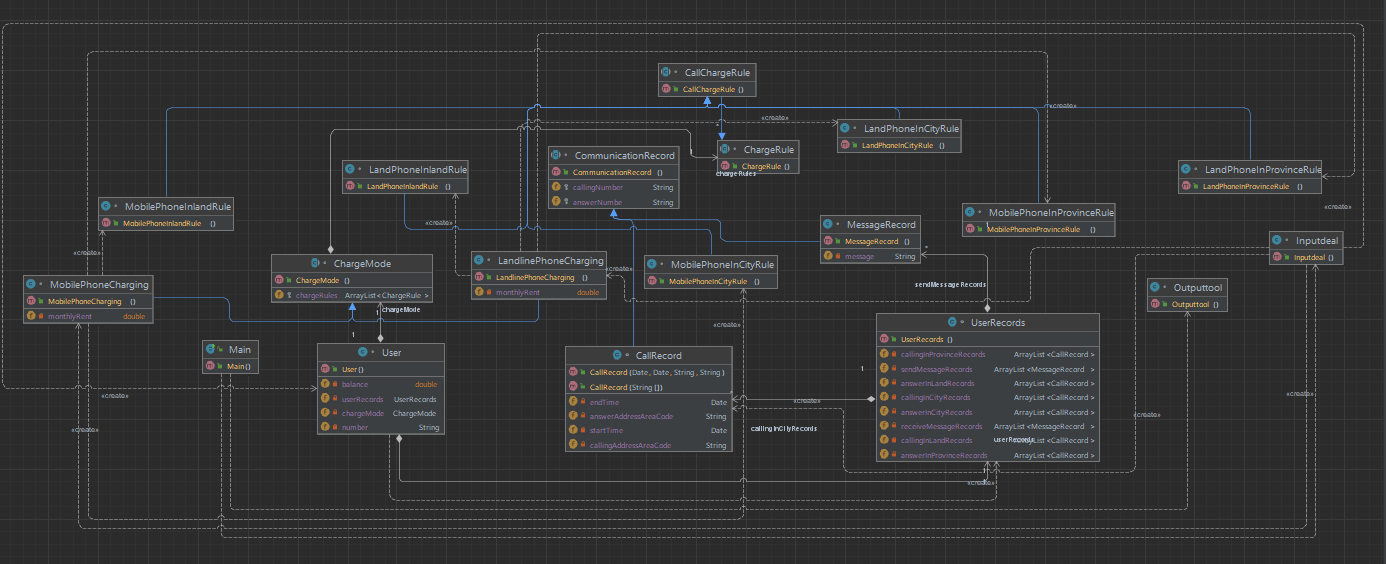Click the class icon in the User header
Viewport: 1386px width, 564px height.
tap(364, 352)
